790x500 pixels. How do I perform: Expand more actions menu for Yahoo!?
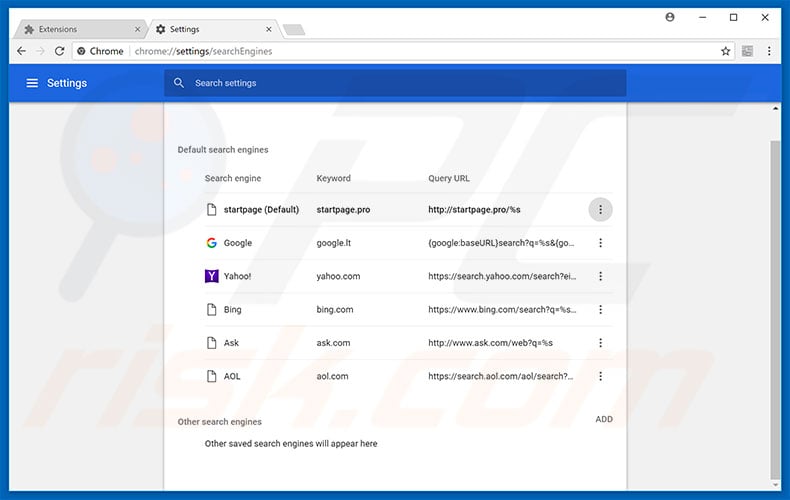pyautogui.click(x=600, y=276)
